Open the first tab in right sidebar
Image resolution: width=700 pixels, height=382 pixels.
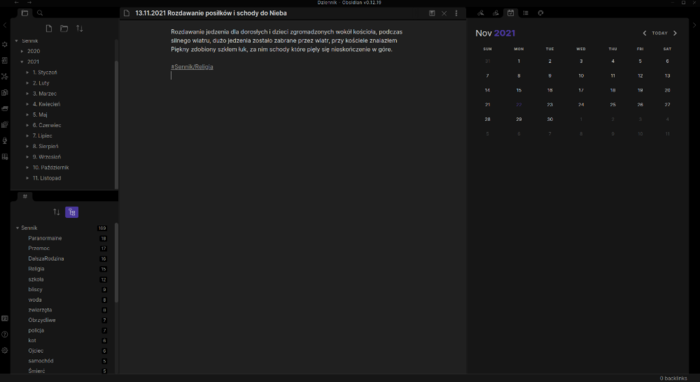pyautogui.click(x=481, y=13)
